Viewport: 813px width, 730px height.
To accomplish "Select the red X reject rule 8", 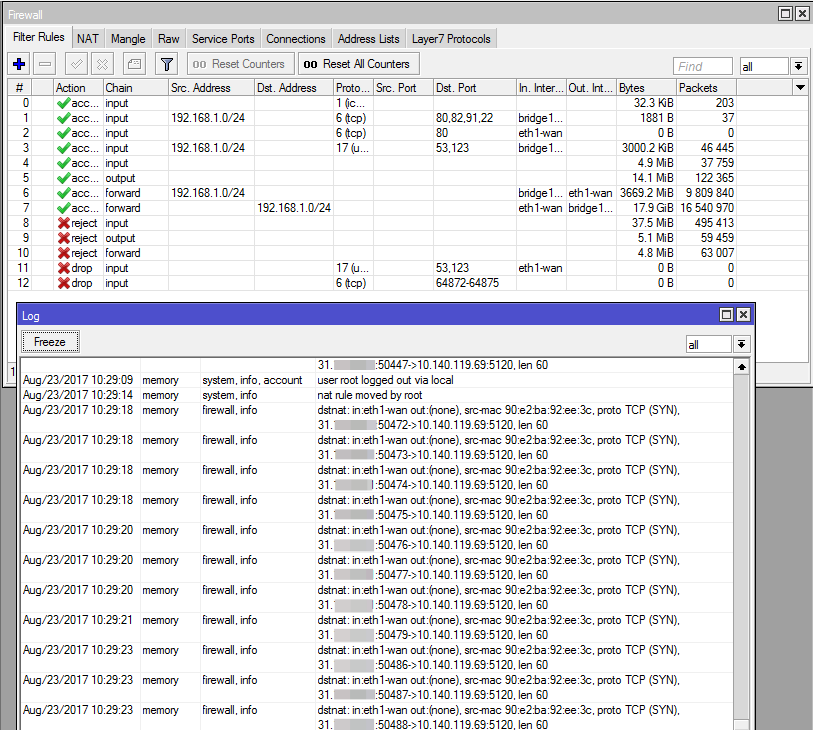I will coord(63,223).
